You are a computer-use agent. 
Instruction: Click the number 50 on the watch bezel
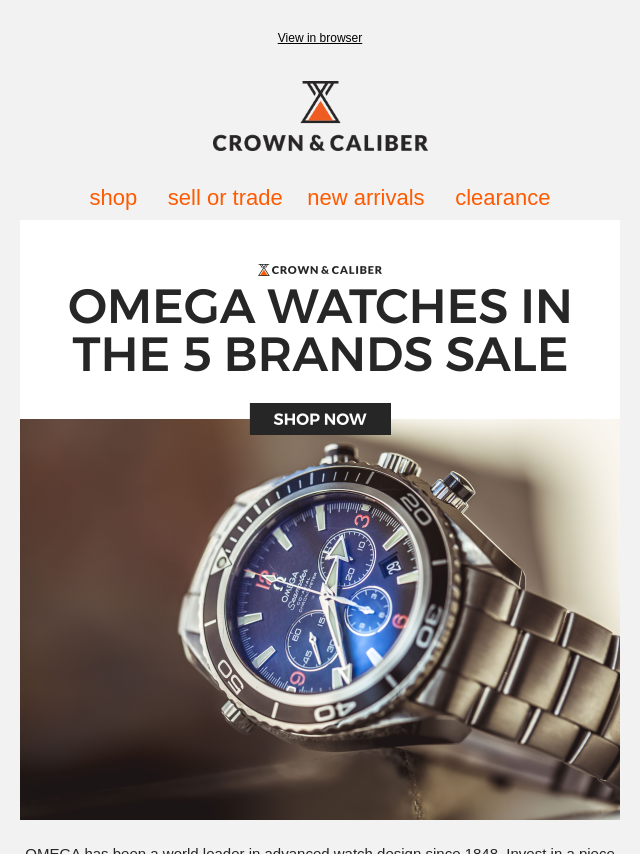pyautogui.click(x=230, y=675)
